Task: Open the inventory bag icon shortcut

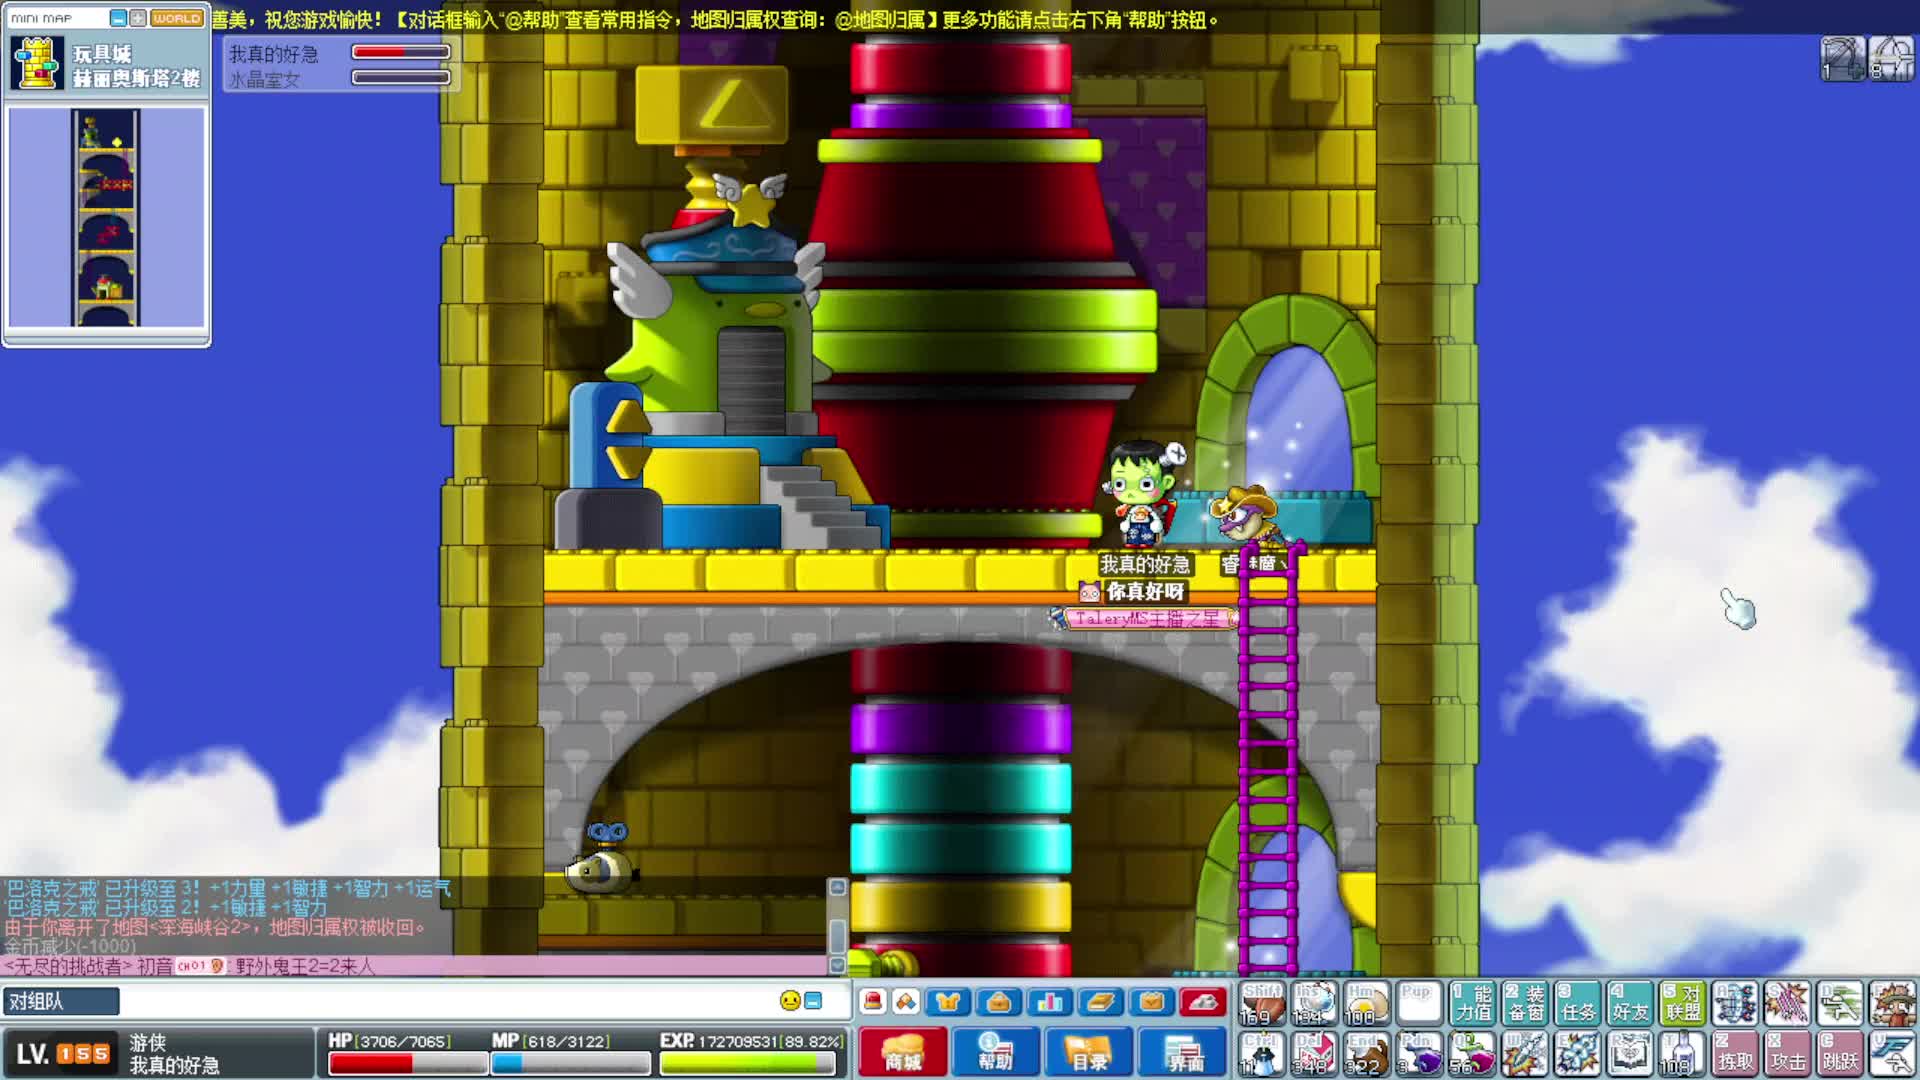Action: point(998,1001)
